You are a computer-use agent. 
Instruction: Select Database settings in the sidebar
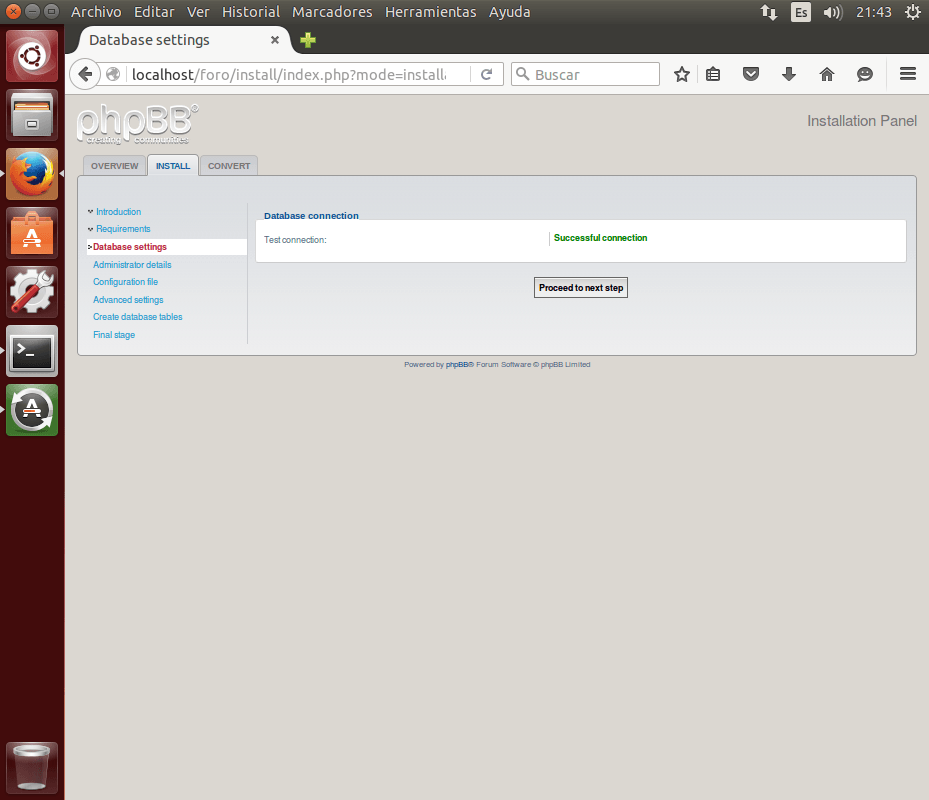(x=130, y=247)
